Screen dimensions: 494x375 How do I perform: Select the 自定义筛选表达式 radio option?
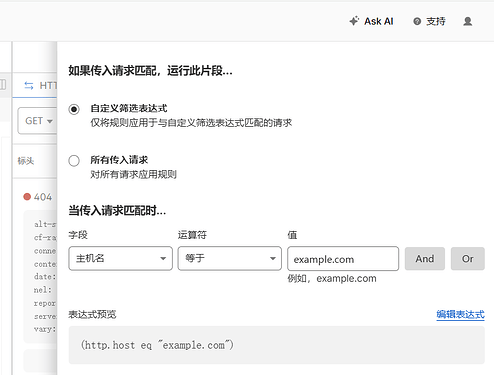(x=74, y=109)
